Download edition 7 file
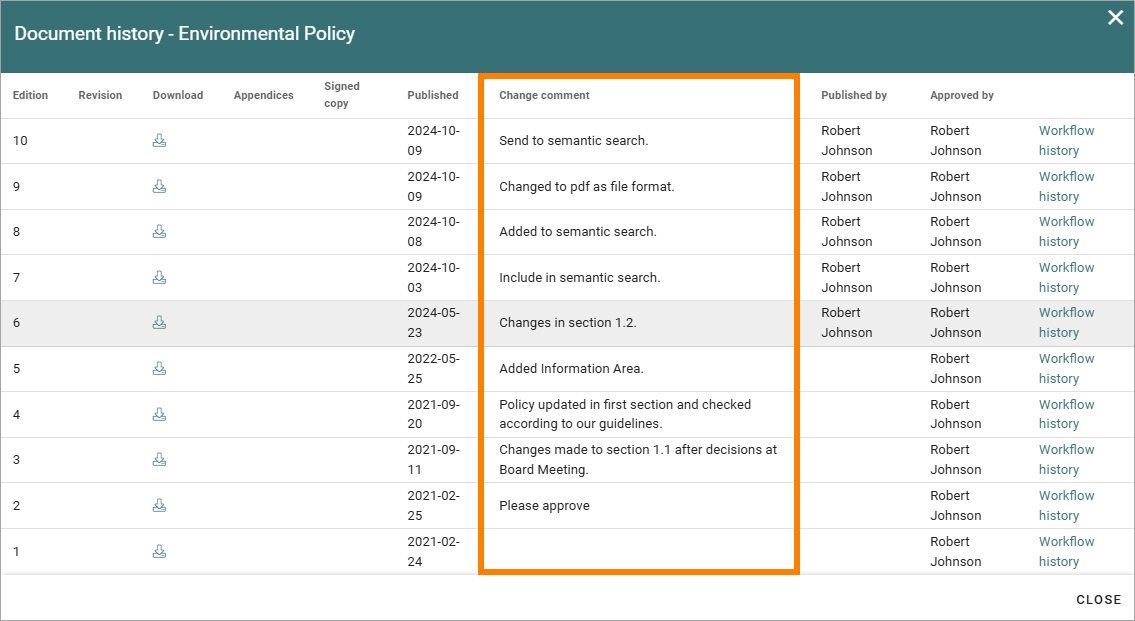 [159, 278]
